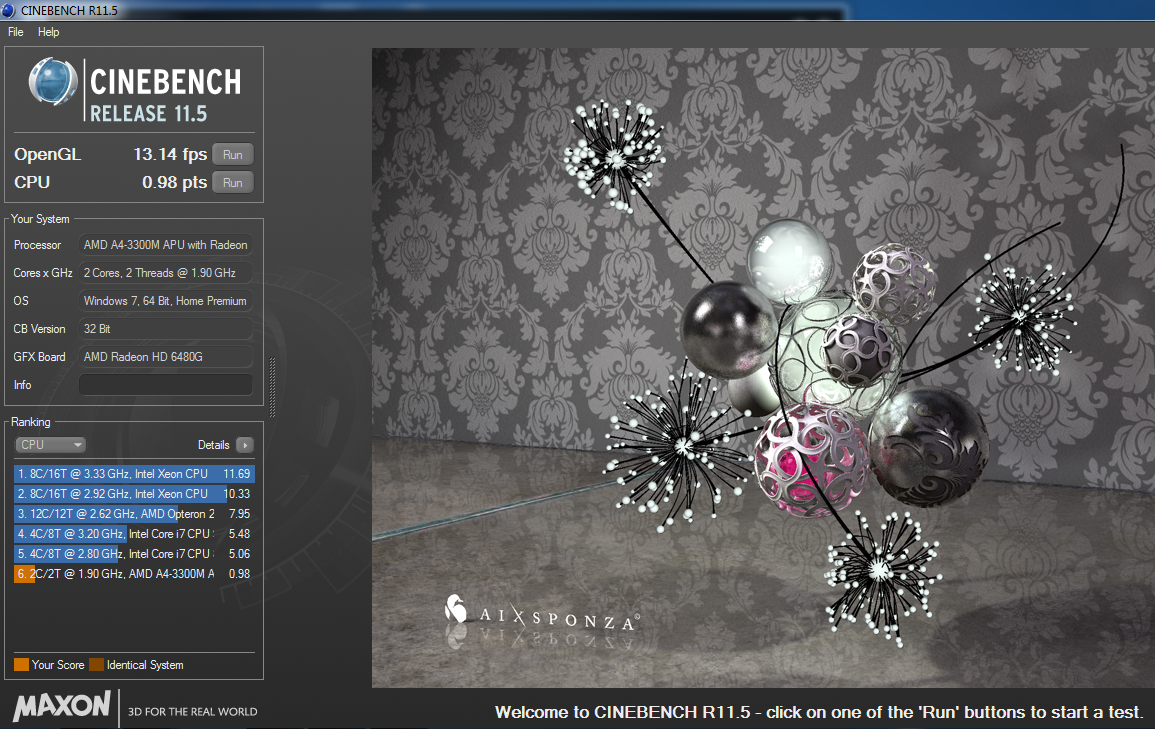Open the File menu
Screen dimensions: 1155x729
(15, 32)
